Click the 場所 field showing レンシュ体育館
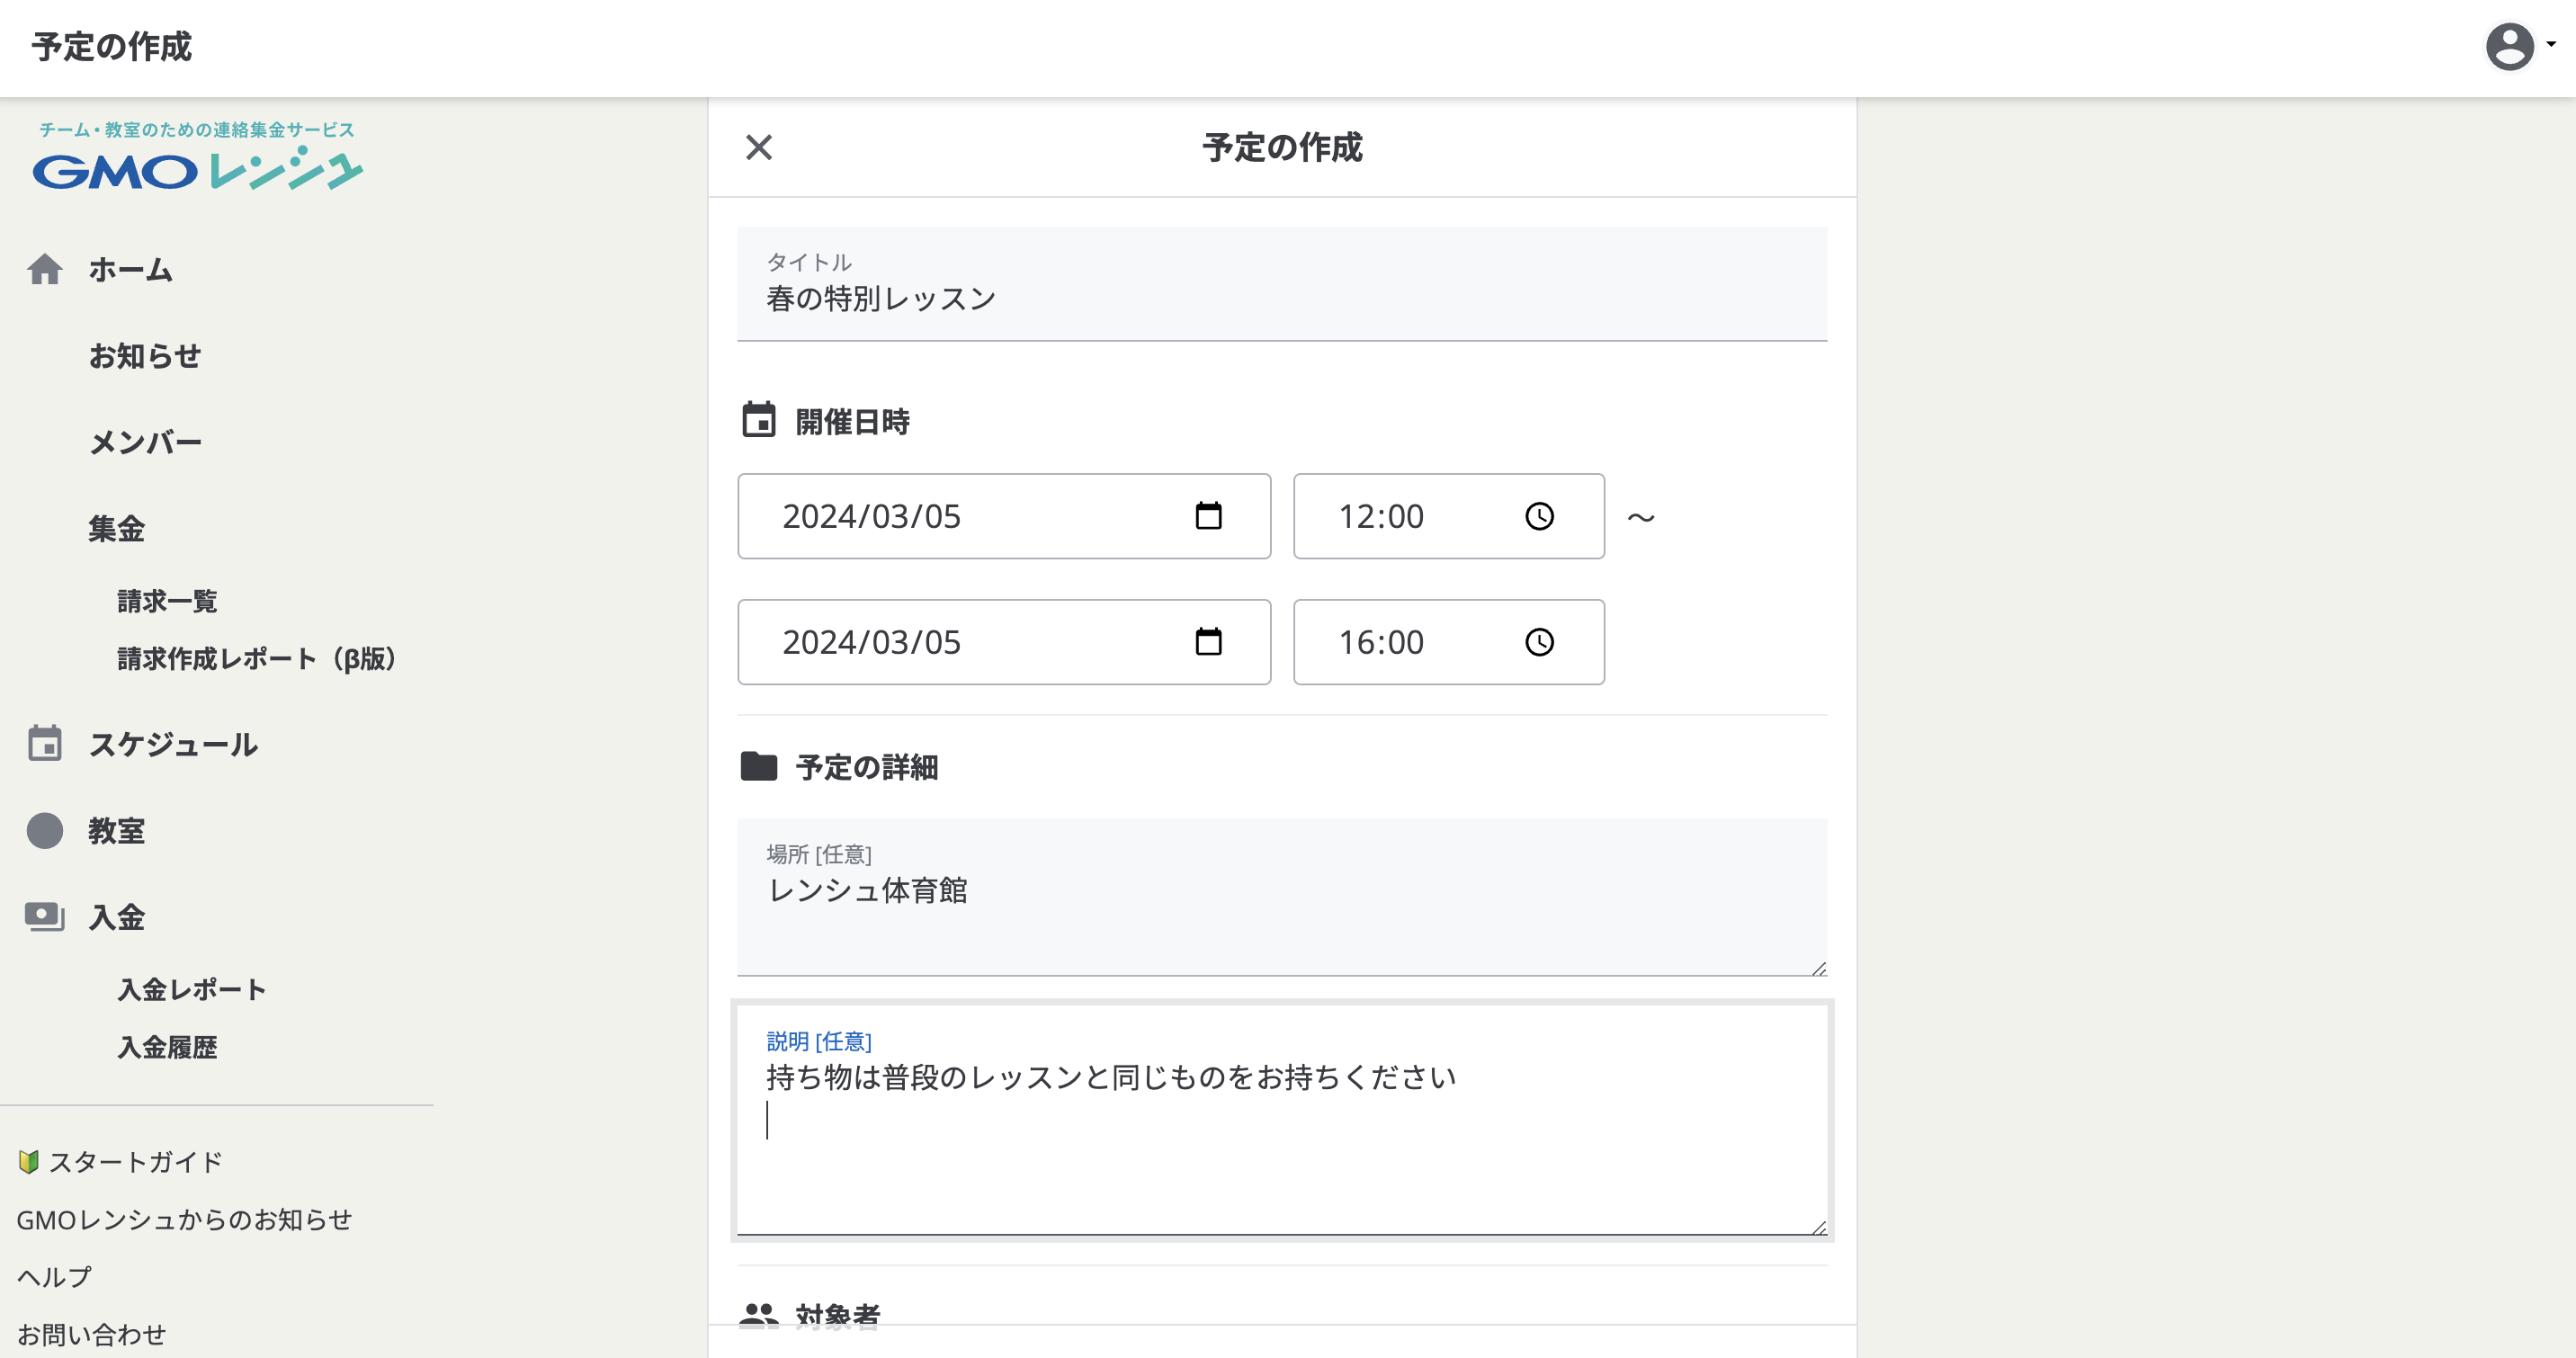The height and width of the screenshot is (1358, 2576). [x=1280, y=892]
